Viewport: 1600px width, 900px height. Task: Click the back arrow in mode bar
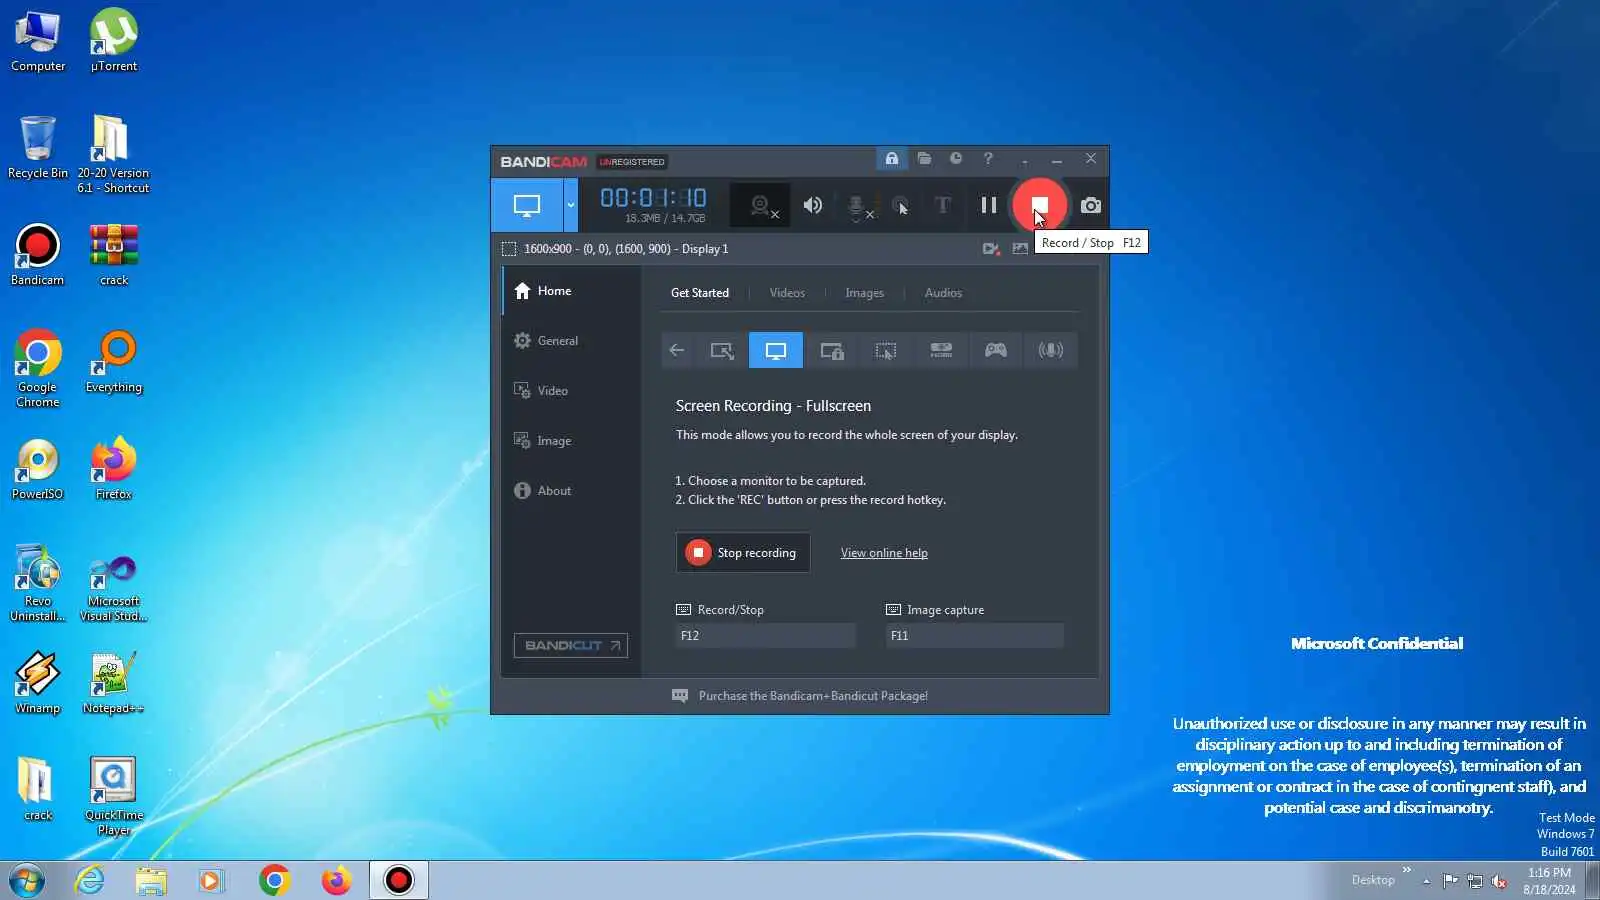point(677,350)
